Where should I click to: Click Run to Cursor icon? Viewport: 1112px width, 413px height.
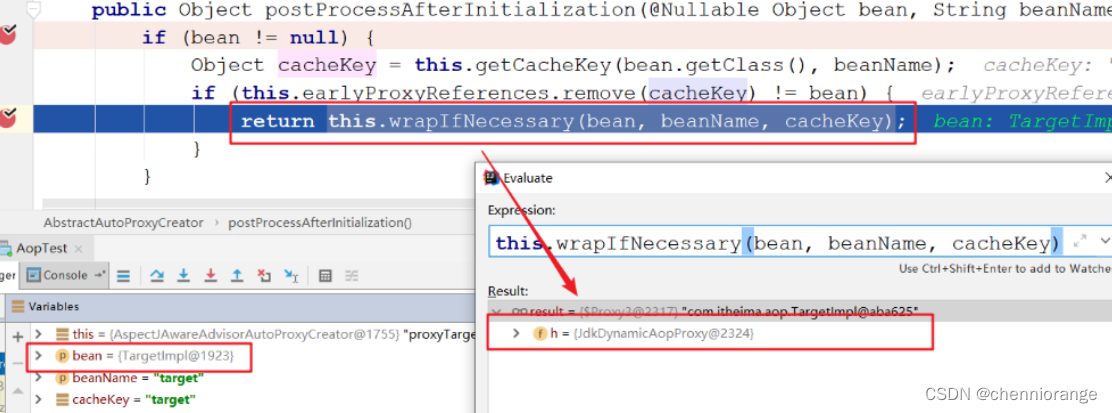[291, 276]
